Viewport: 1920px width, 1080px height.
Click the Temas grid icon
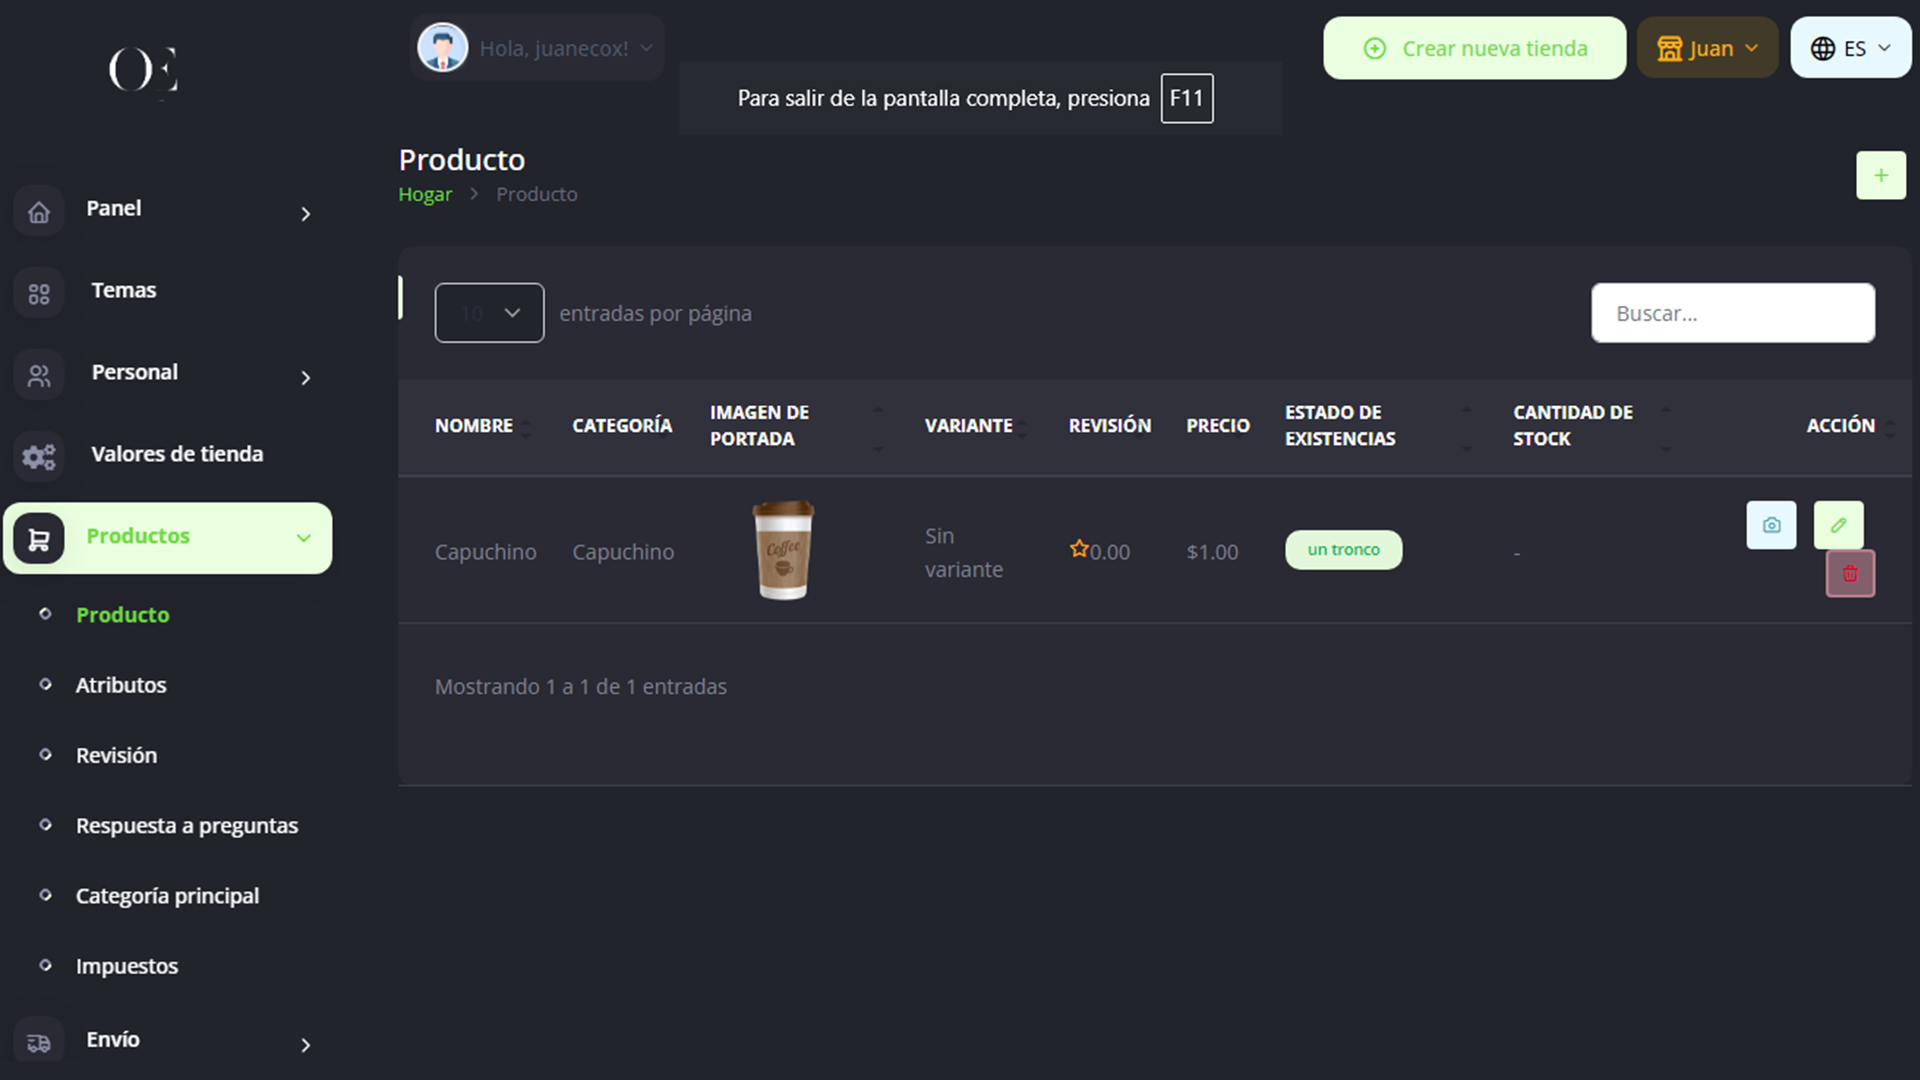[x=39, y=294]
